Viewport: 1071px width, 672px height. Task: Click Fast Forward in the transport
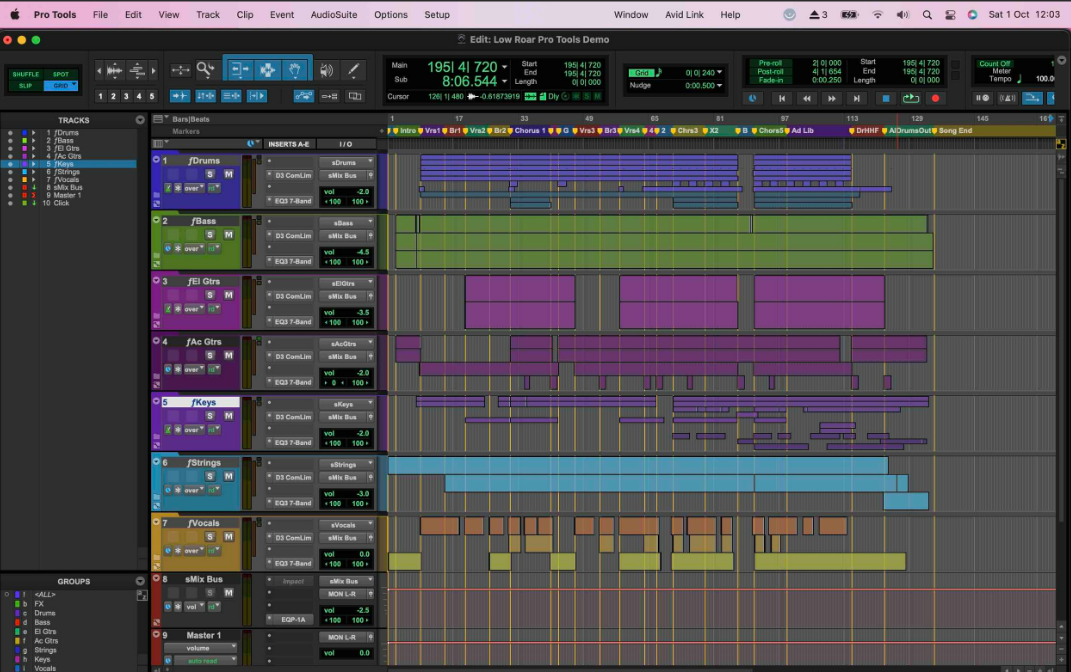pos(831,98)
